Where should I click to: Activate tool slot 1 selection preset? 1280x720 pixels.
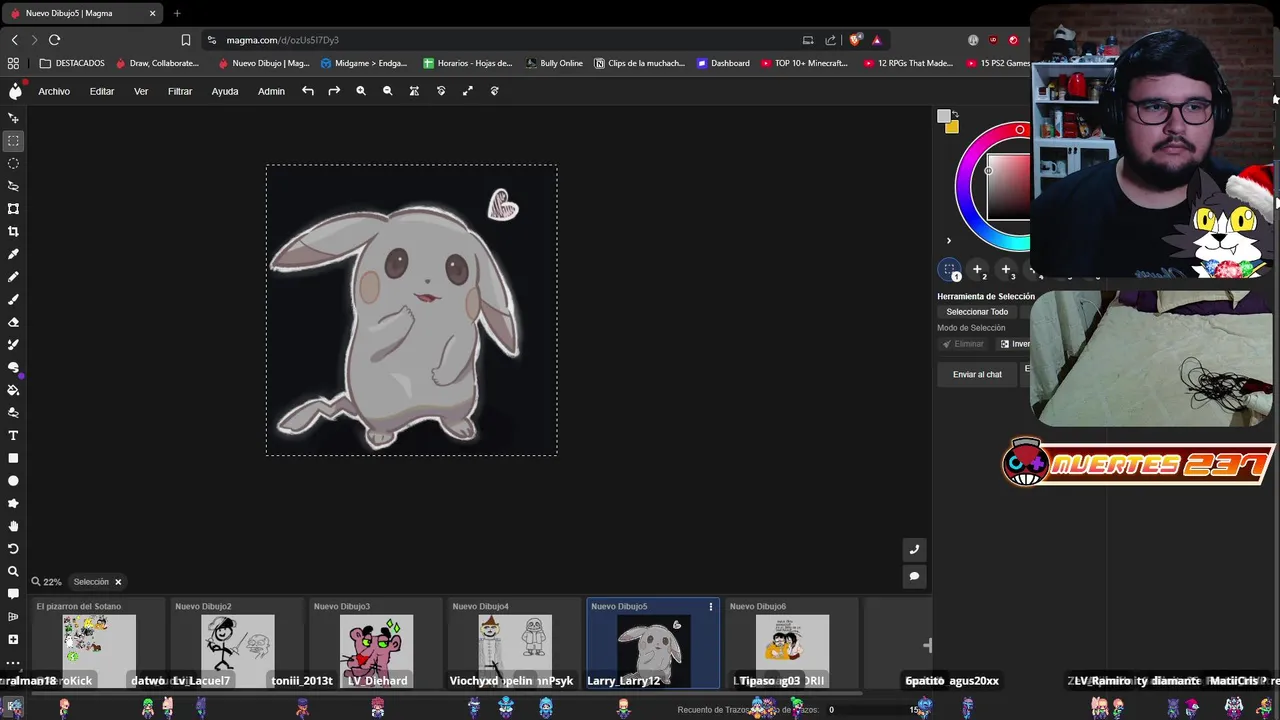[950, 270]
